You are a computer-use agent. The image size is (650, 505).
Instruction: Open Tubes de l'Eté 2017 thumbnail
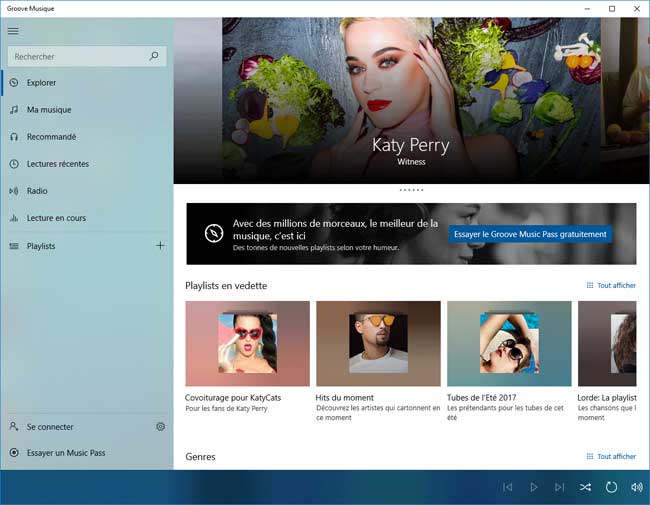(509, 344)
